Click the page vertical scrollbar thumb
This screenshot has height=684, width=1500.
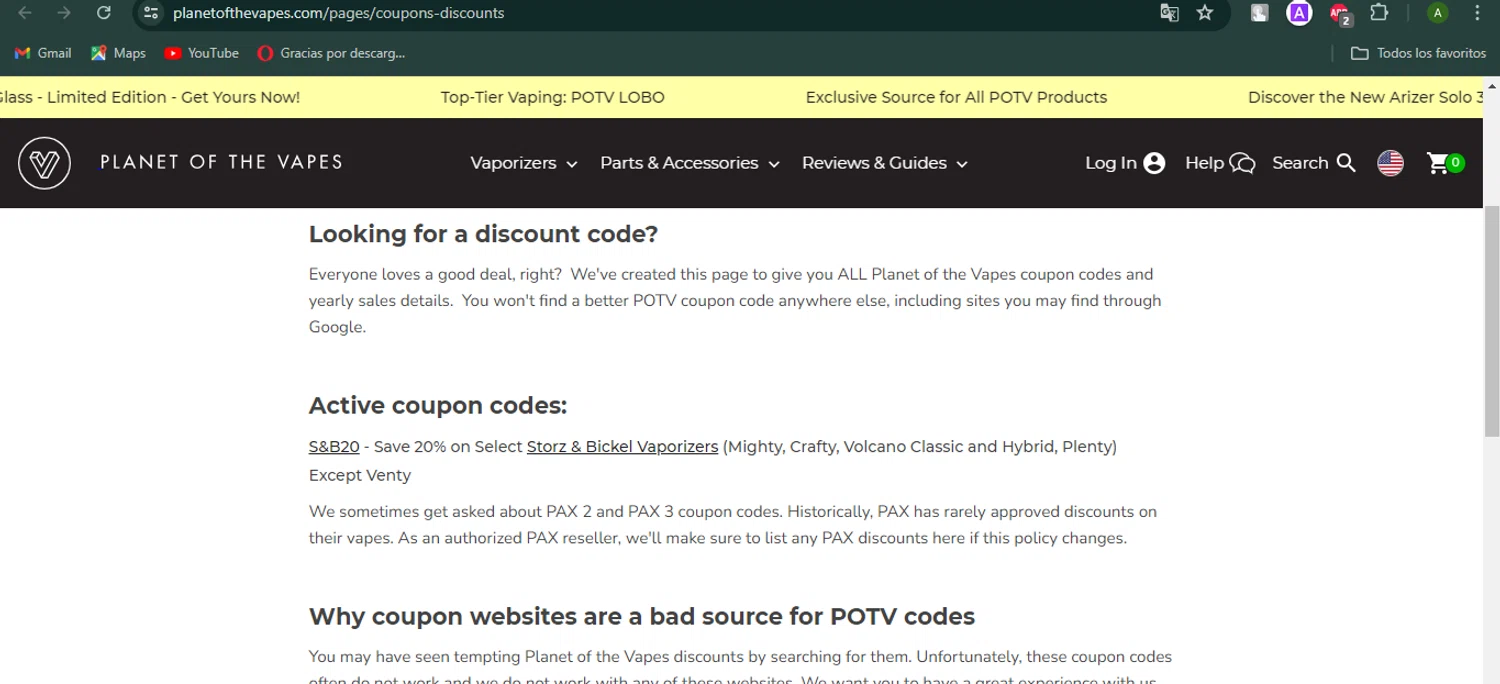click(1491, 321)
